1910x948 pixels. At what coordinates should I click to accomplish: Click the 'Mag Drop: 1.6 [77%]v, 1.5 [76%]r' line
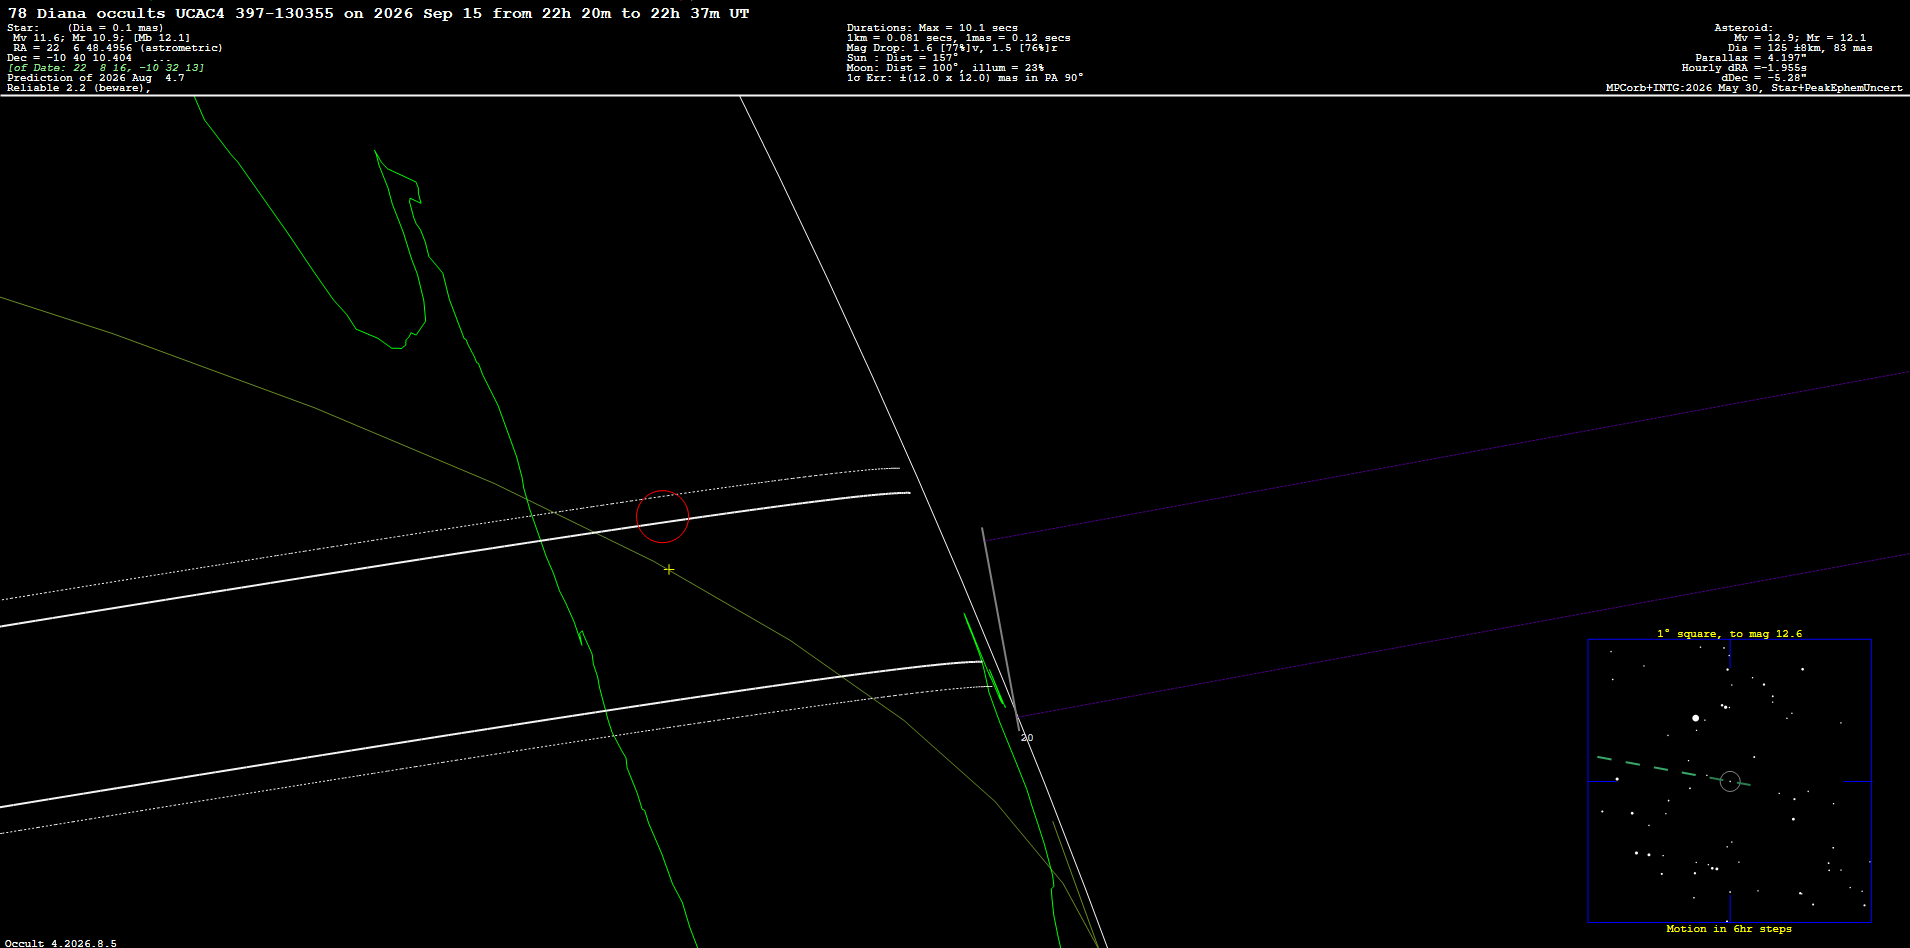(x=951, y=48)
